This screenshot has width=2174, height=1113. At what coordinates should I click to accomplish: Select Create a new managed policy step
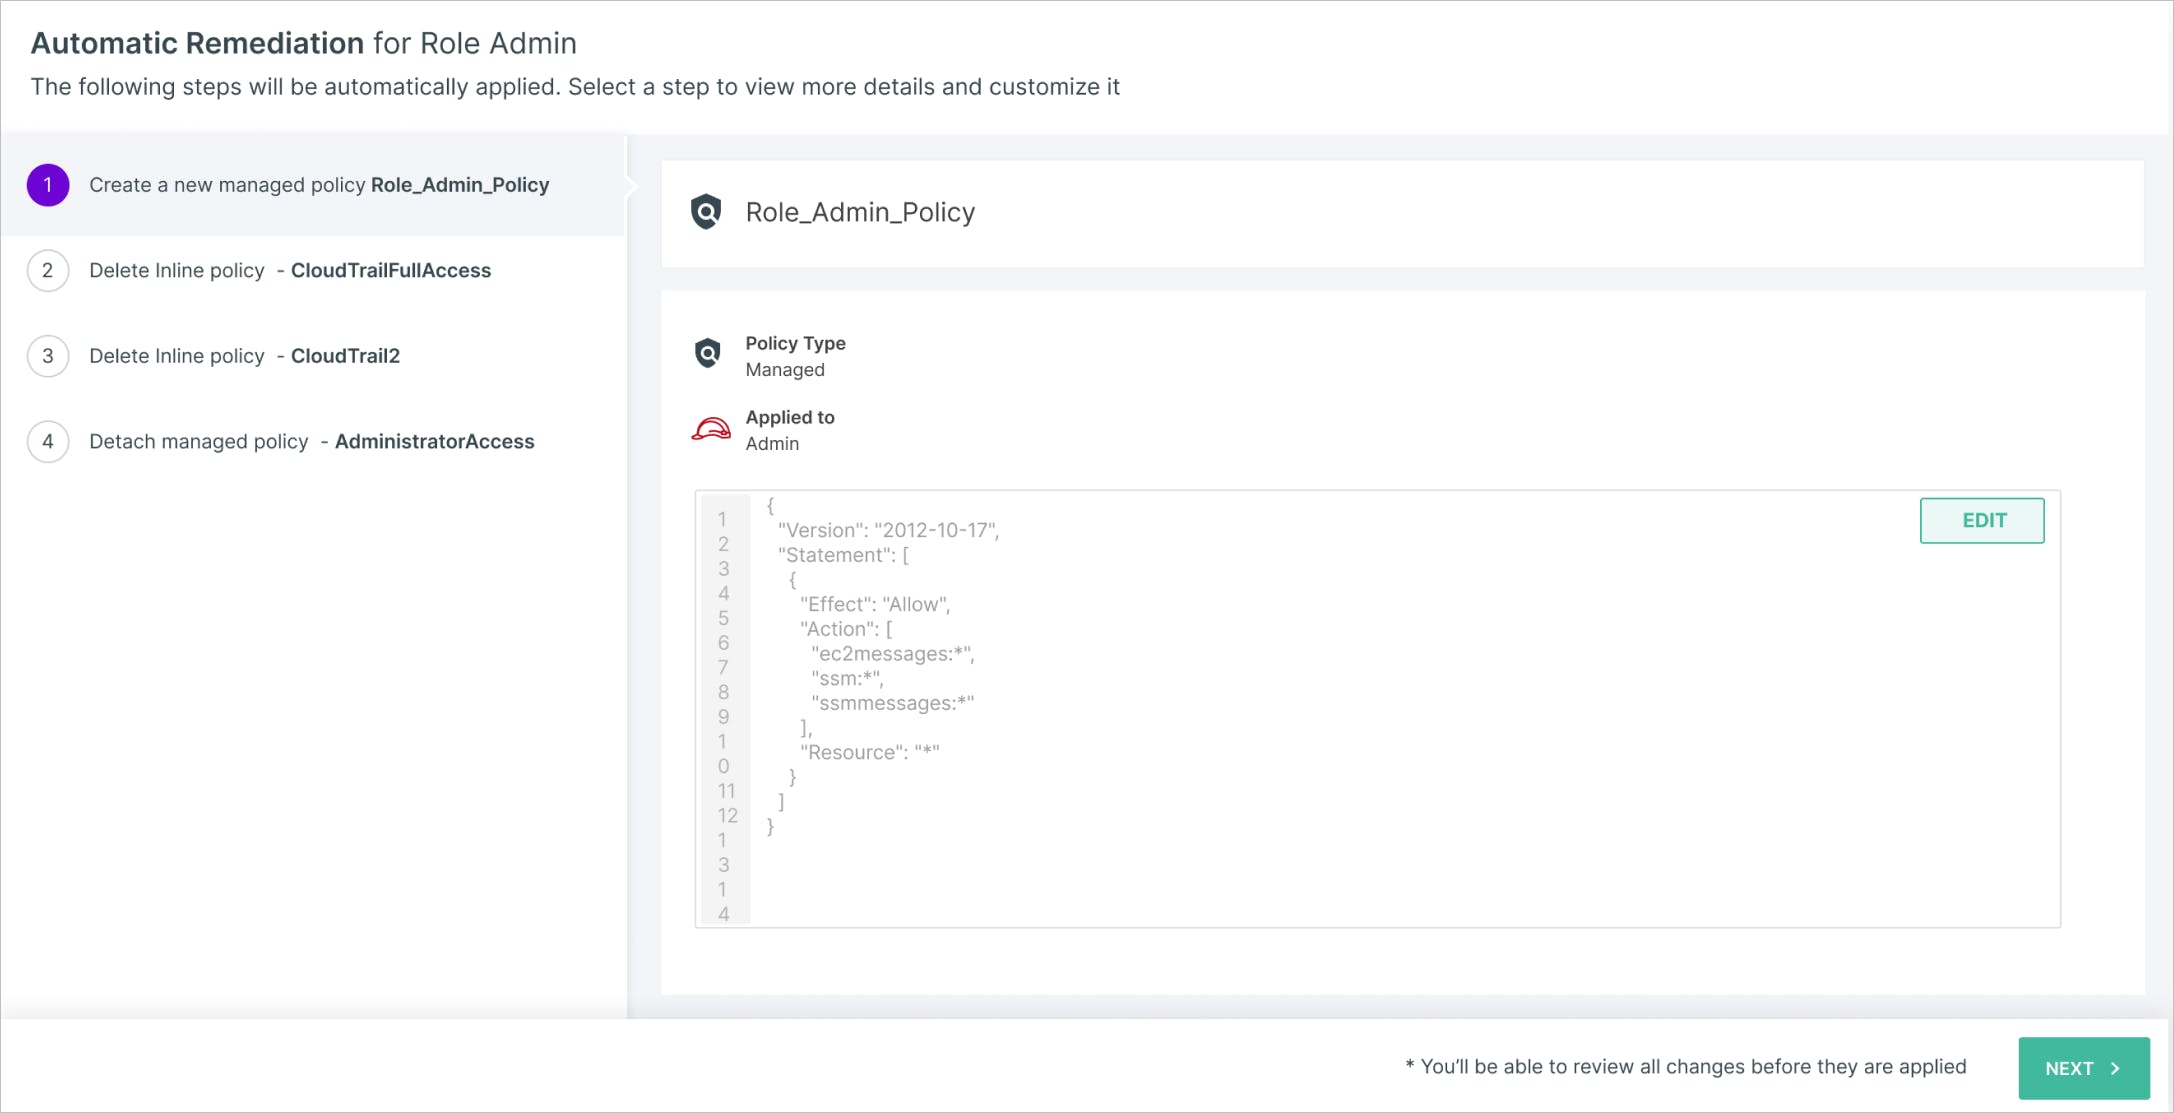[x=319, y=185]
